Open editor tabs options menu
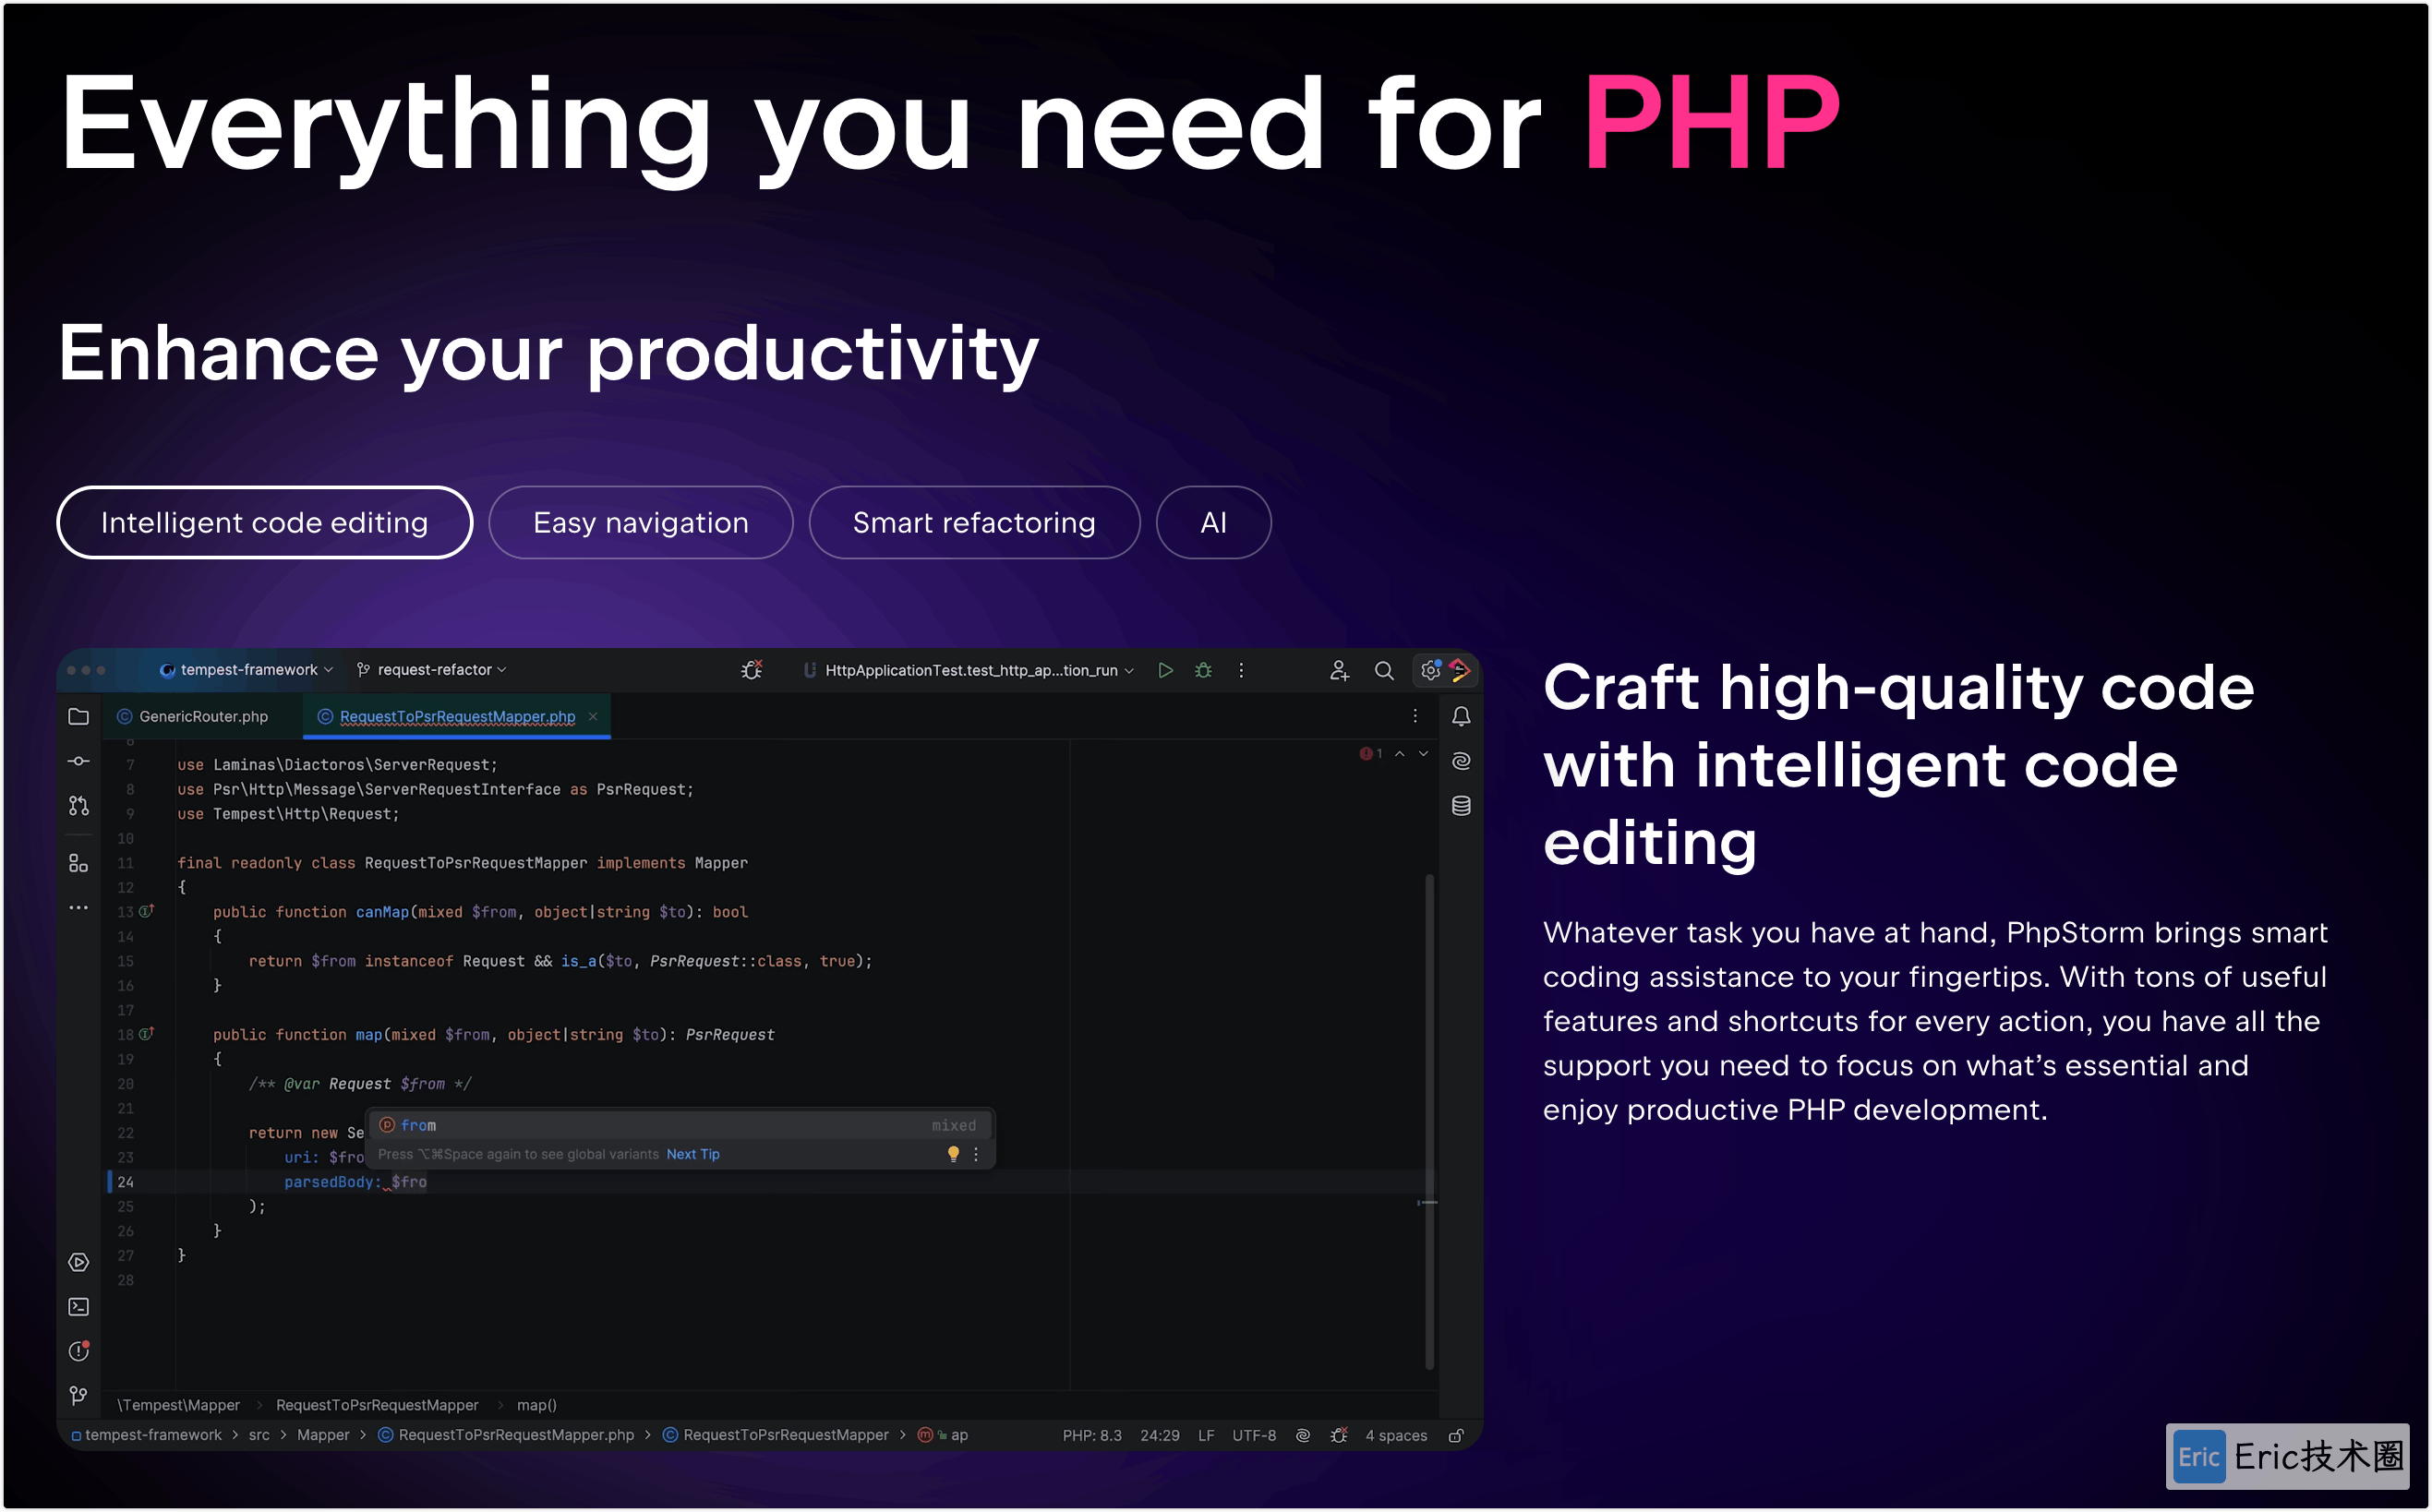The width and height of the screenshot is (2432, 1512). pyautogui.click(x=1415, y=716)
